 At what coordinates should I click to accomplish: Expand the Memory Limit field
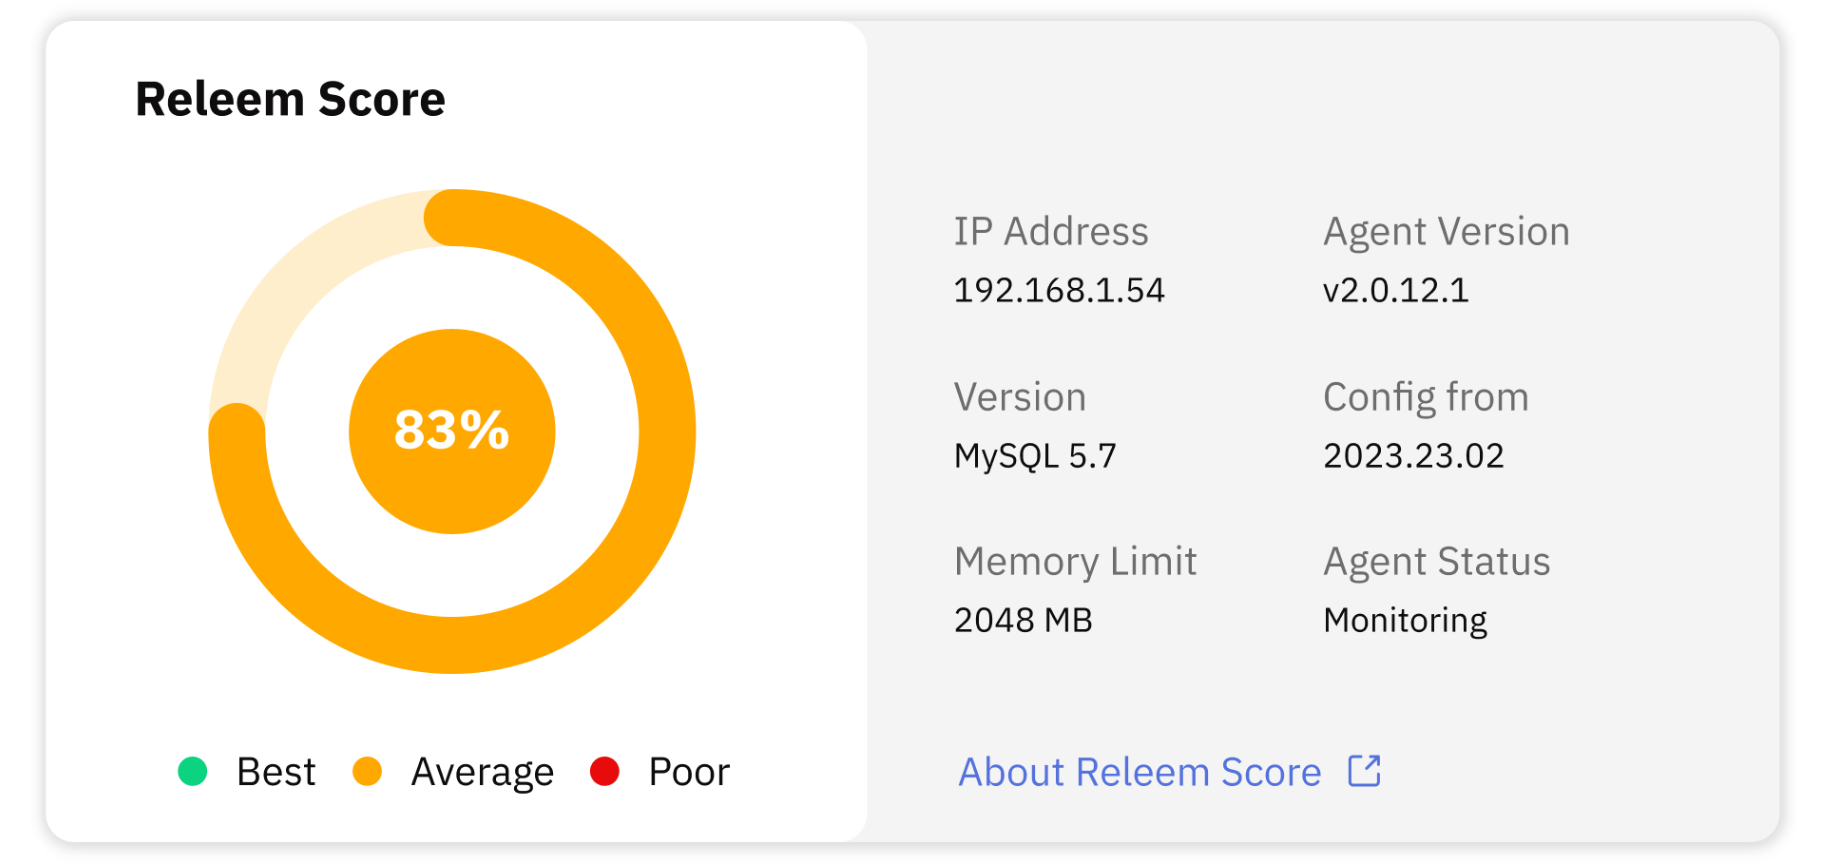click(x=1075, y=561)
